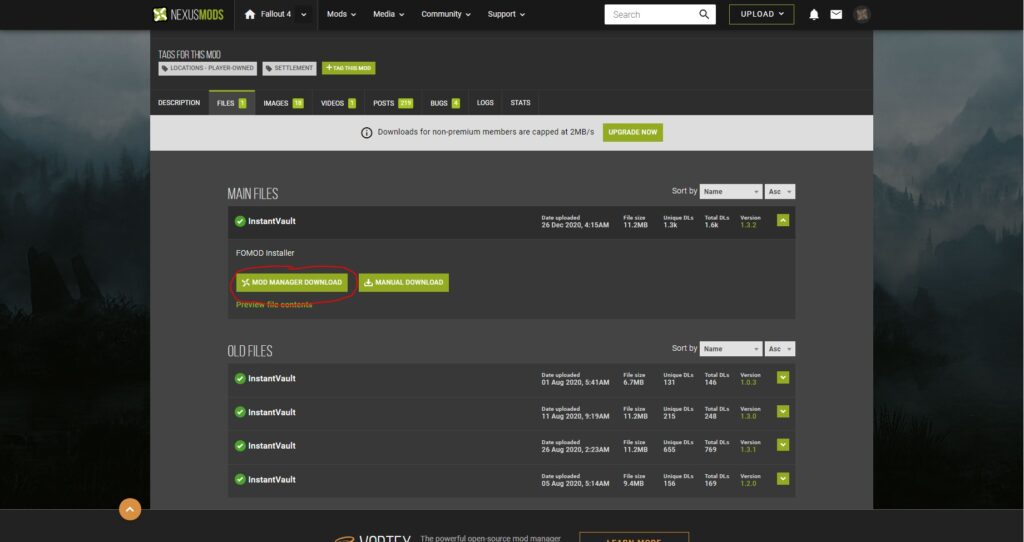
Task: Click the orange back-to-top arrow button
Action: click(130, 509)
